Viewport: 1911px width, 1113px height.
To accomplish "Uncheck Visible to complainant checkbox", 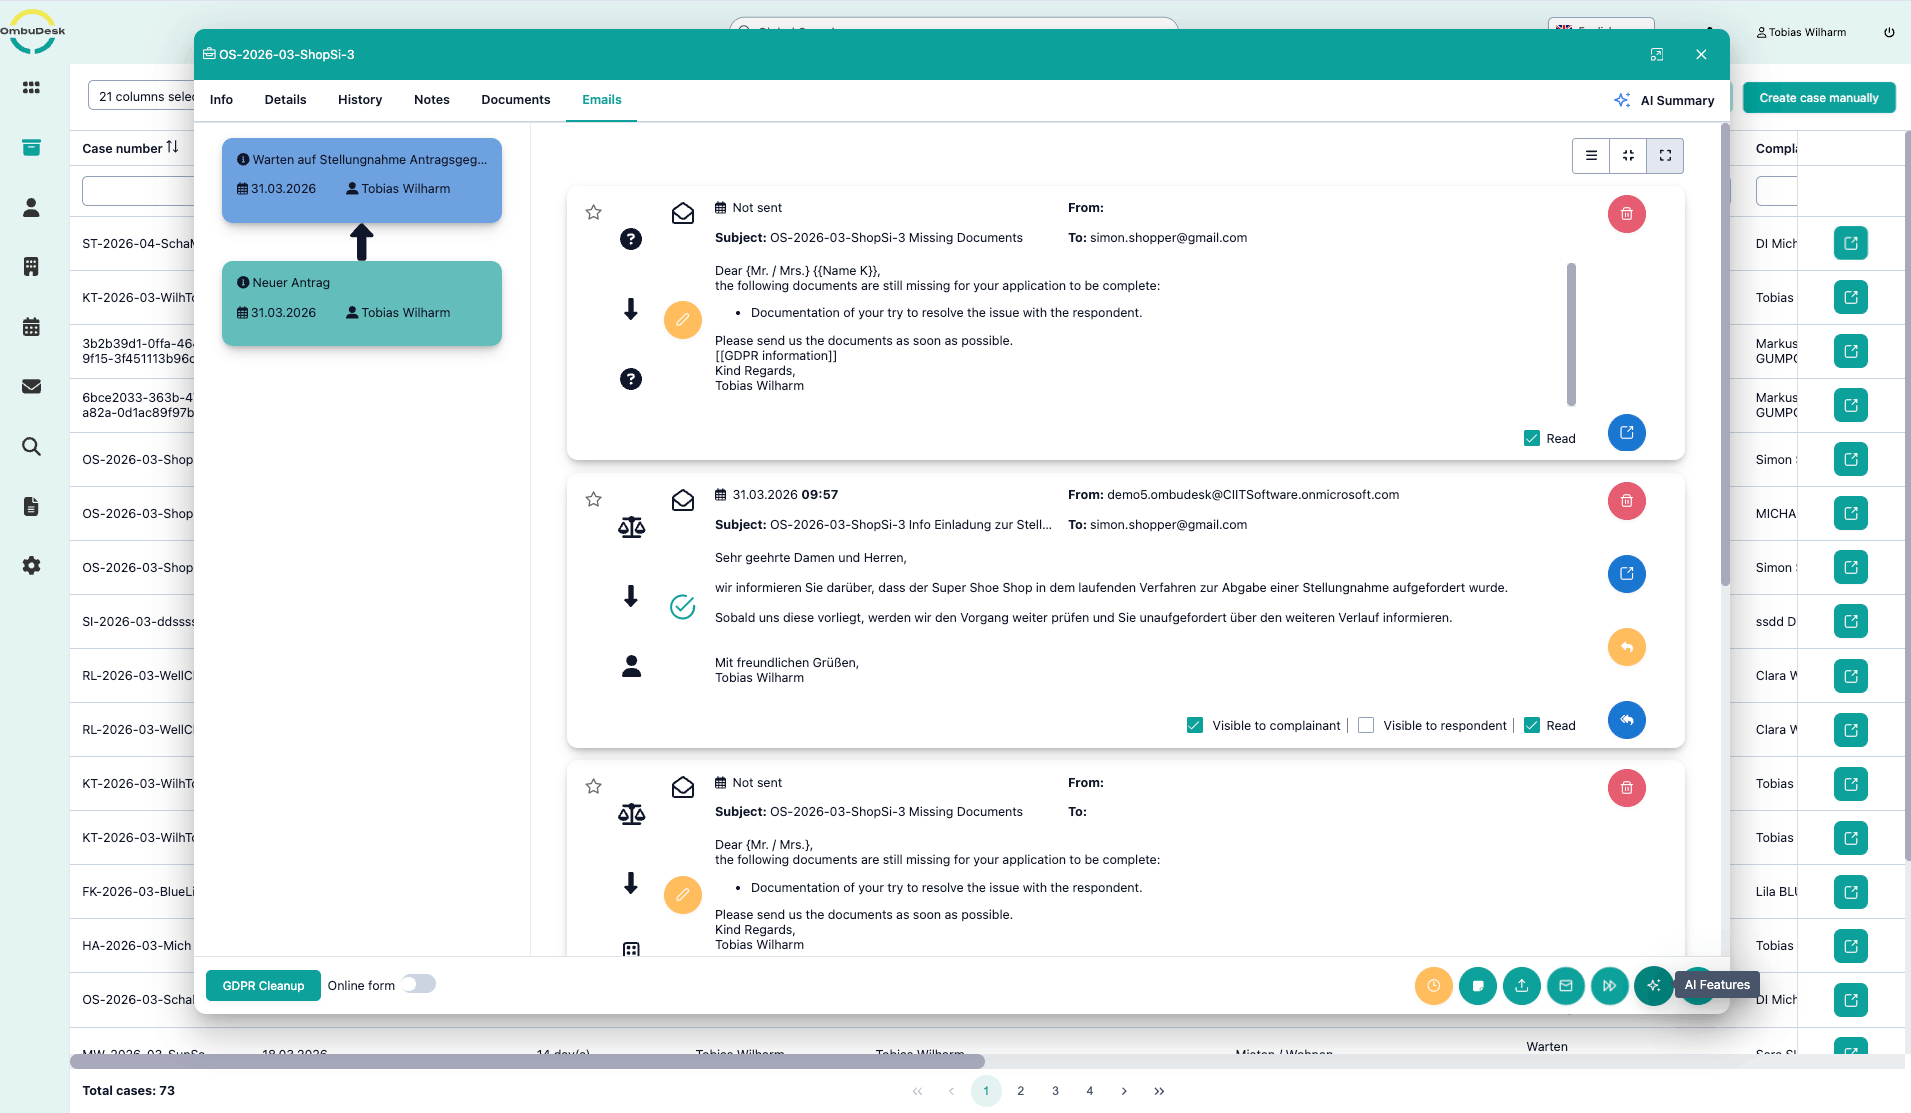I will (x=1194, y=725).
